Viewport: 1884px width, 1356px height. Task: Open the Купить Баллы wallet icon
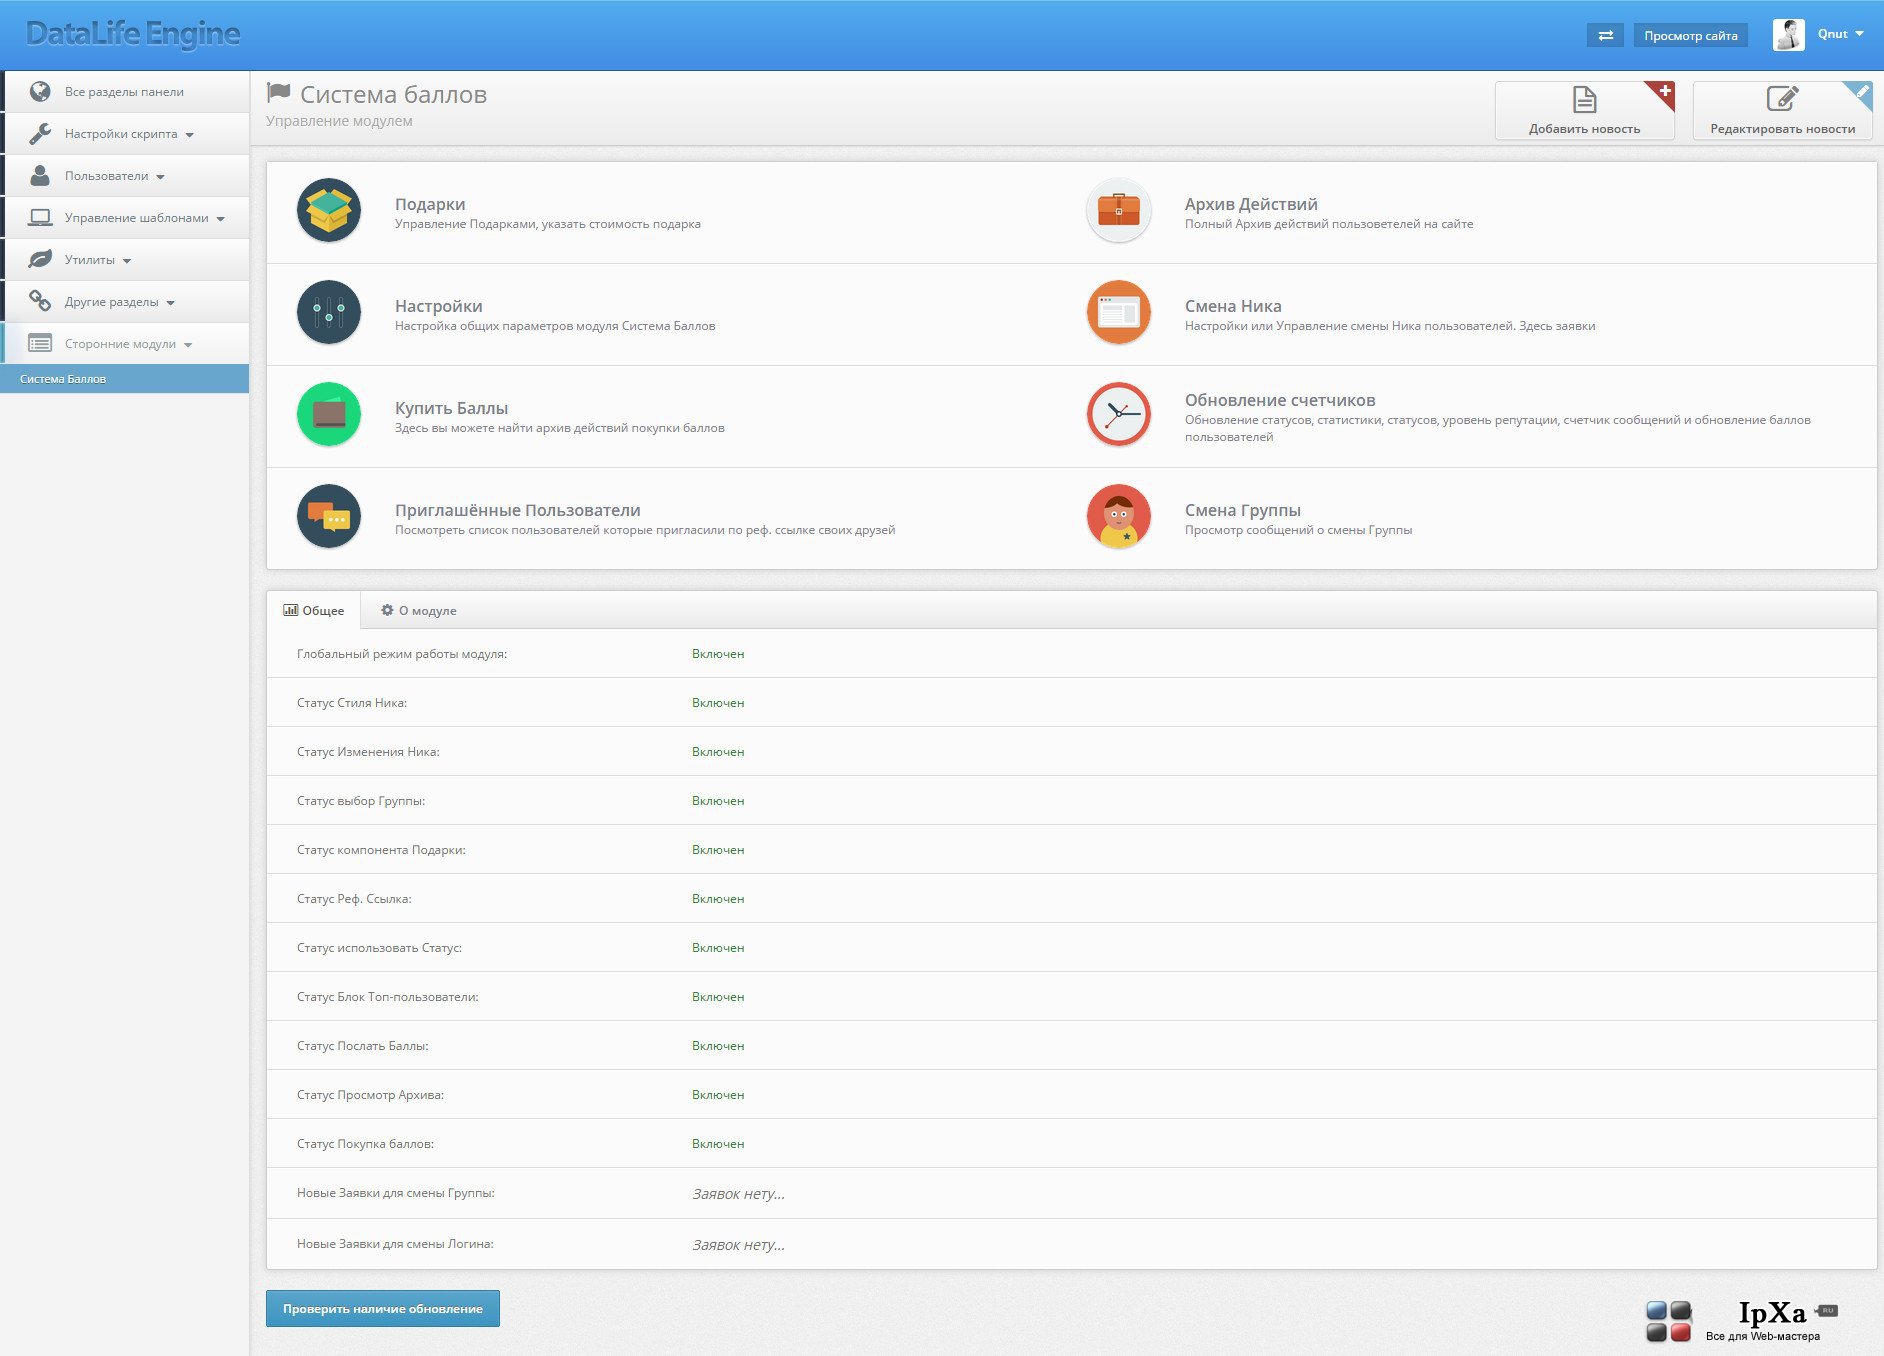pos(329,414)
